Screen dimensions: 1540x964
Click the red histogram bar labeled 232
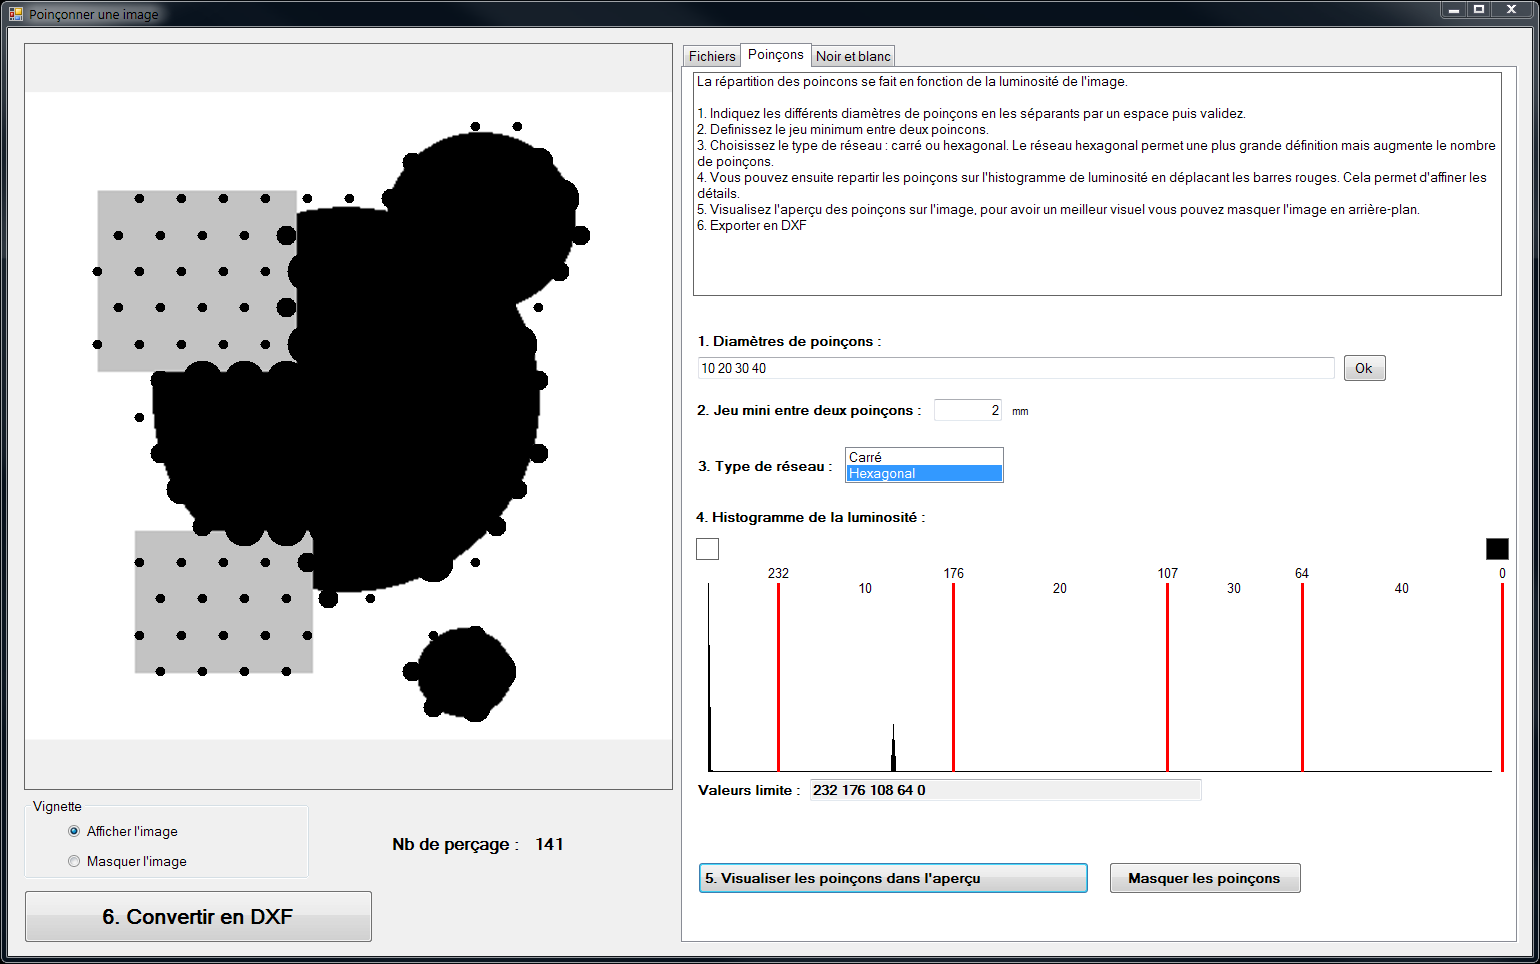[x=778, y=680]
